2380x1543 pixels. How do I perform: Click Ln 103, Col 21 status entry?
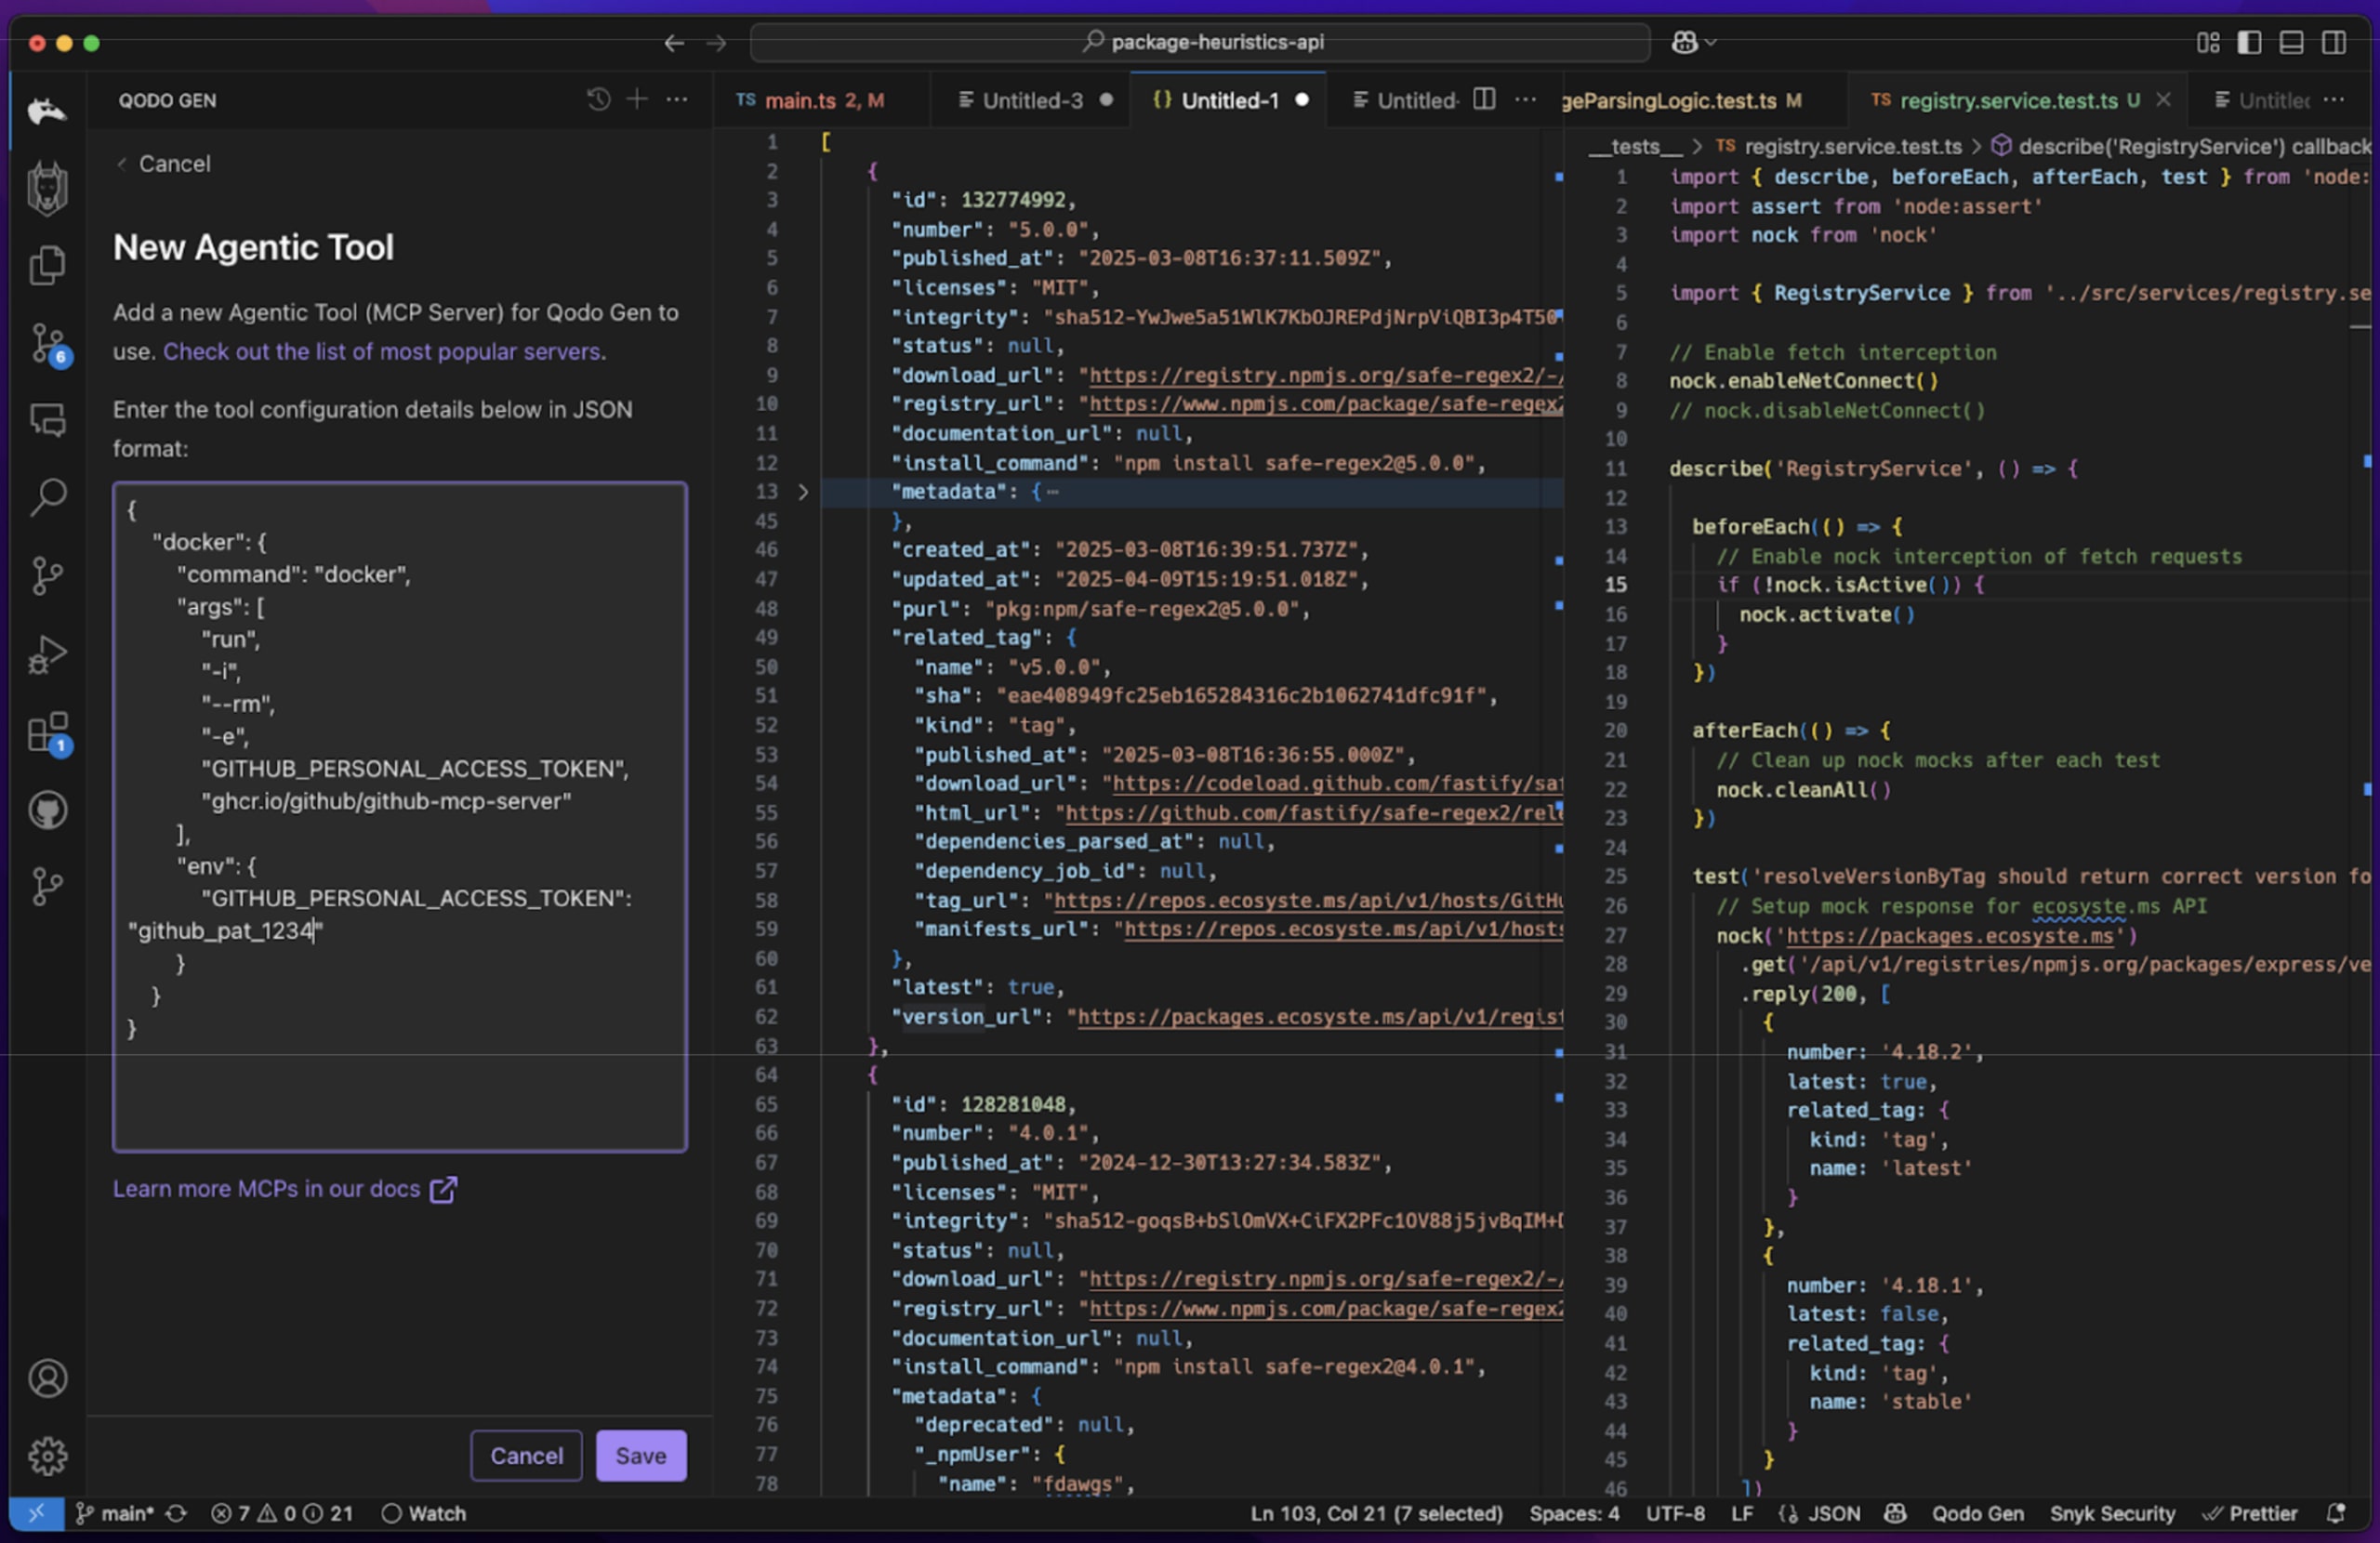[x=1376, y=1513]
